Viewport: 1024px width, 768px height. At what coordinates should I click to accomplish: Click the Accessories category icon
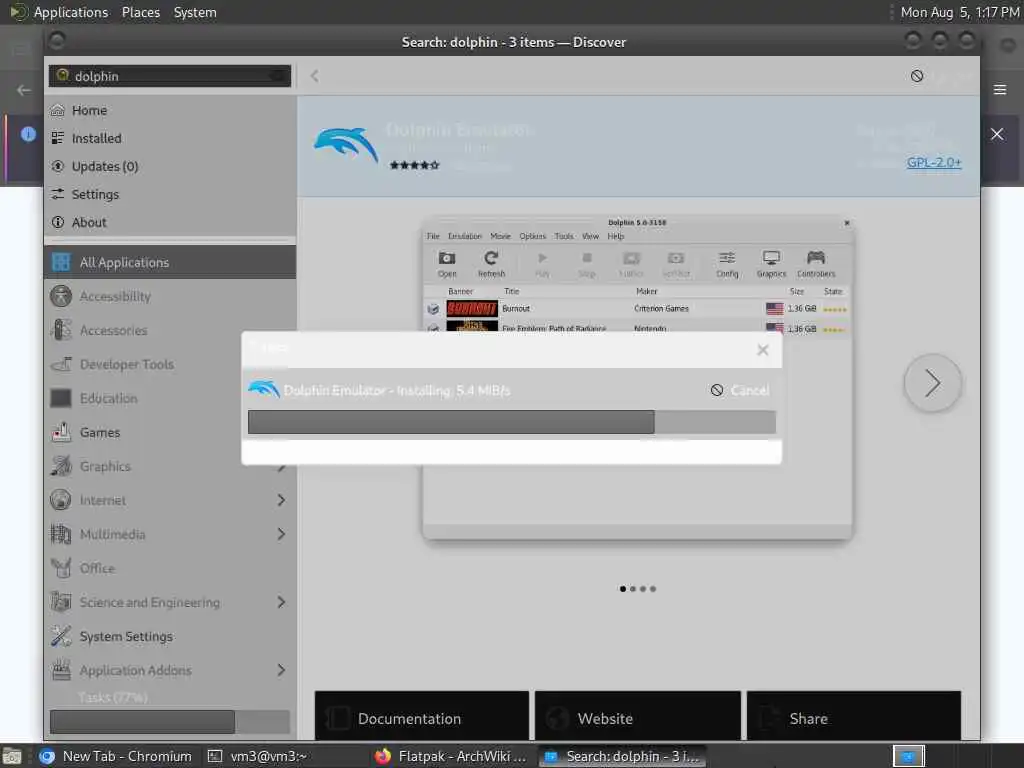(61, 330)
